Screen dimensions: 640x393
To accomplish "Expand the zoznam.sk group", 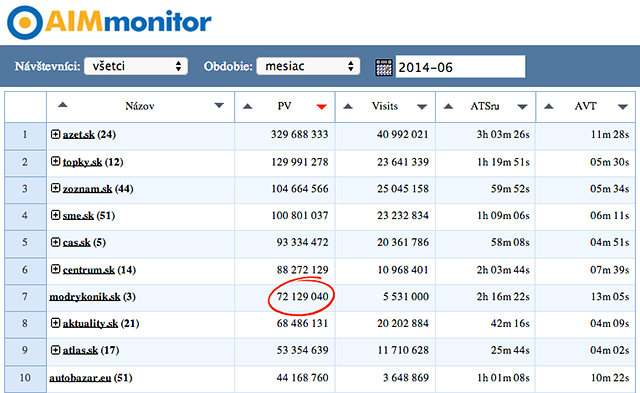I will point(56,188).
